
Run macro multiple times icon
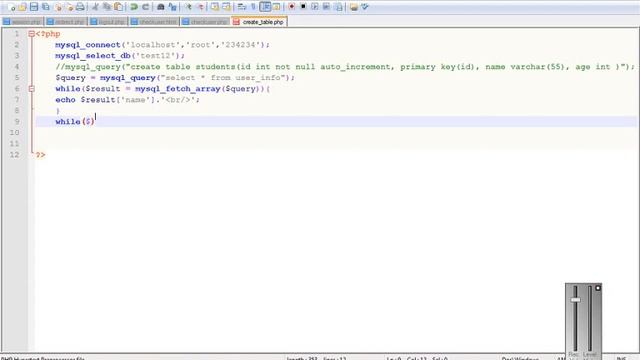pyautogui.click(x=326, y=7)
